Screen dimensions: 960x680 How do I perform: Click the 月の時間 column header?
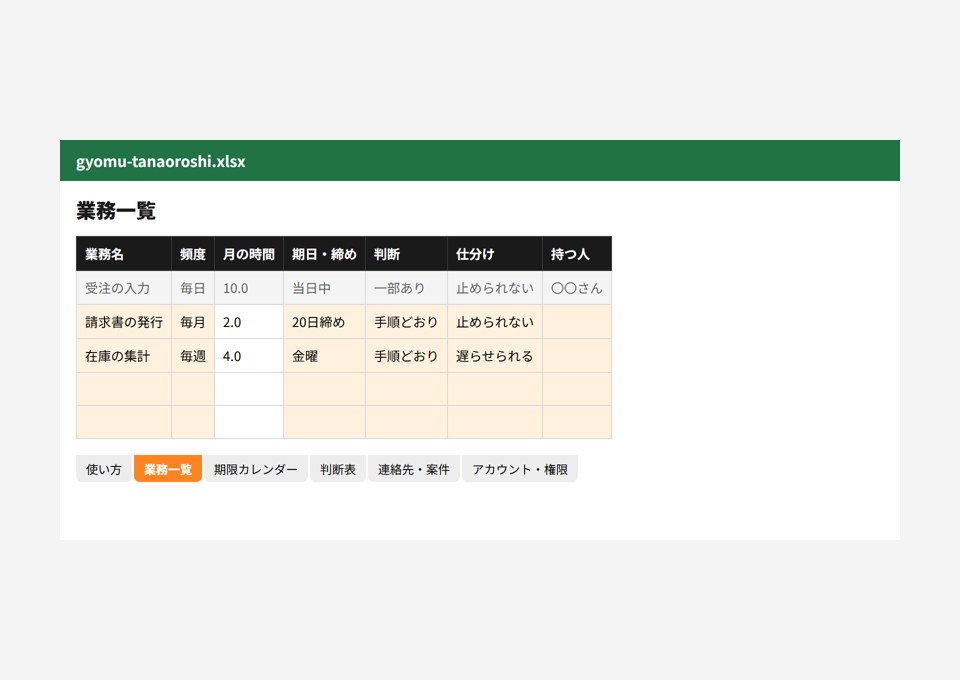click(x=249, y=254)
